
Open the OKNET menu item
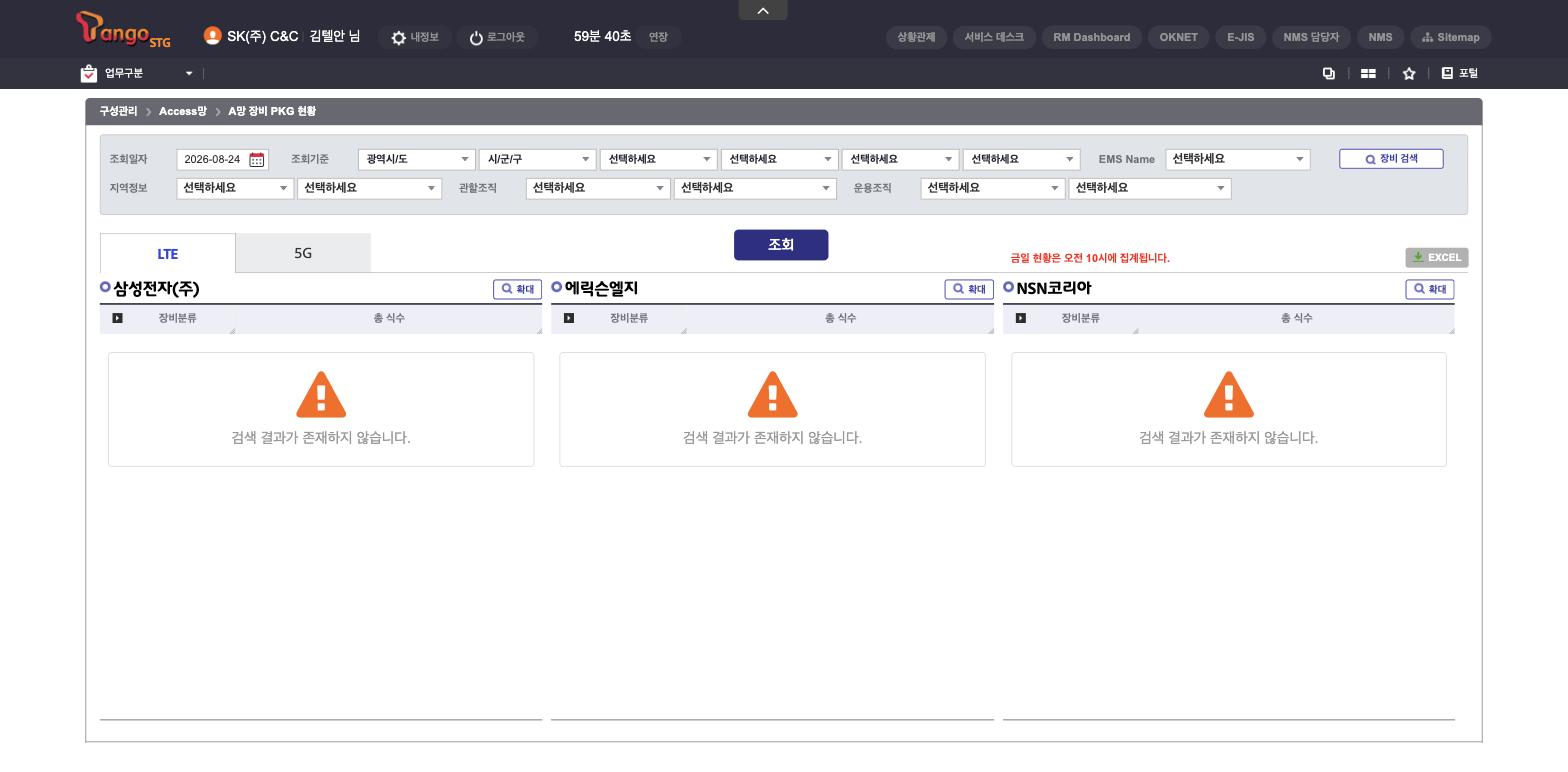tap(1179, 37)
